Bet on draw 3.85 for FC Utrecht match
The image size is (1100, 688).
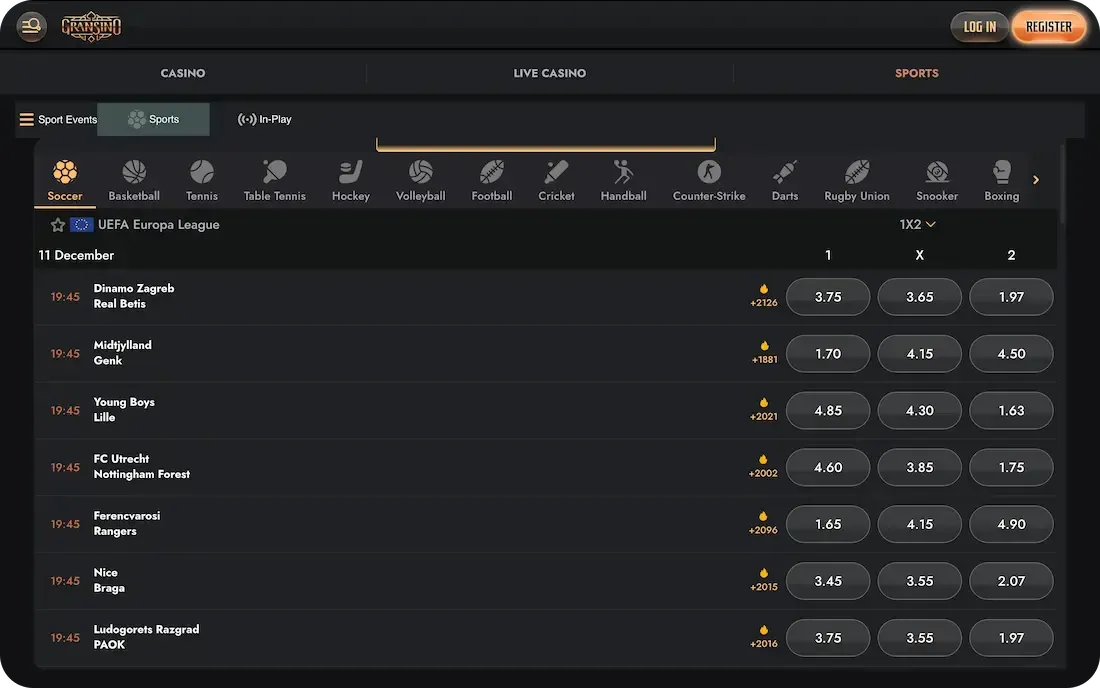coord(919,467)
